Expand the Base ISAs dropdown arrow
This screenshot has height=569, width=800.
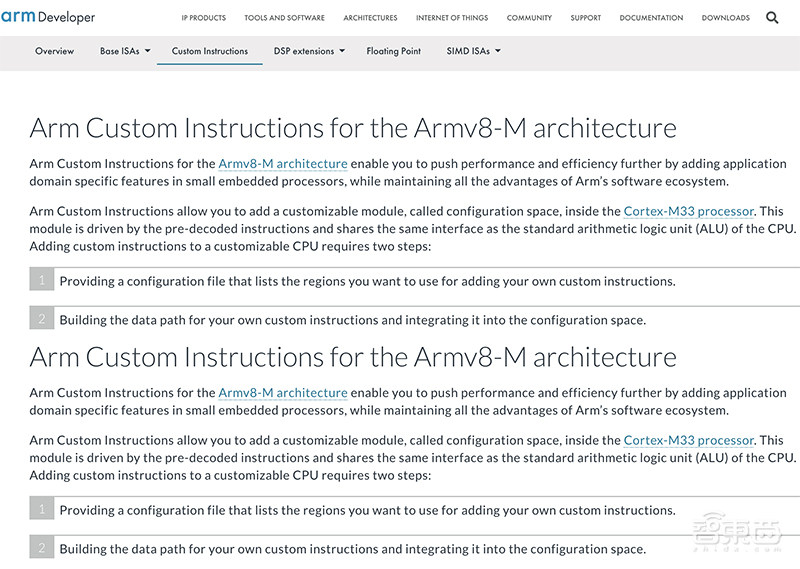coord(147,51)
